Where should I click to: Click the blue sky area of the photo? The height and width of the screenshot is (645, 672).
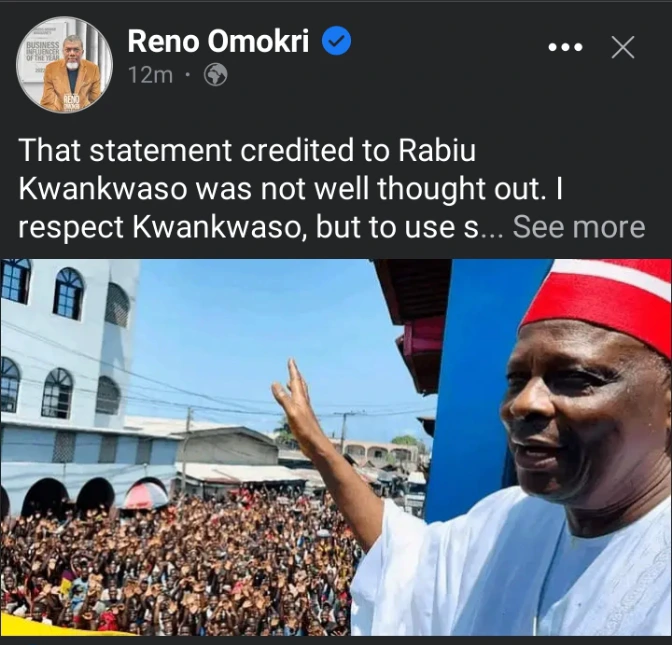point(257,334)
